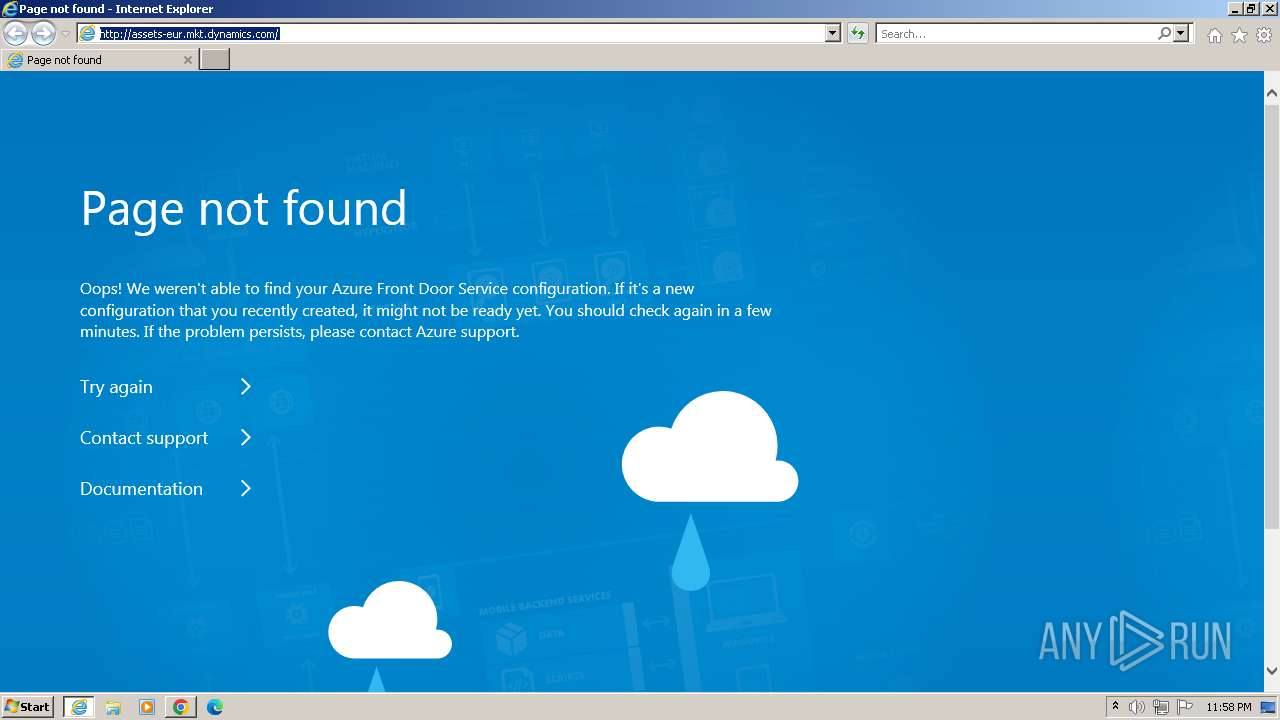Select the 'Page not found' tab
Image resolution: width=1280 pixels, height=720 pixels.
tap(98, 60)
